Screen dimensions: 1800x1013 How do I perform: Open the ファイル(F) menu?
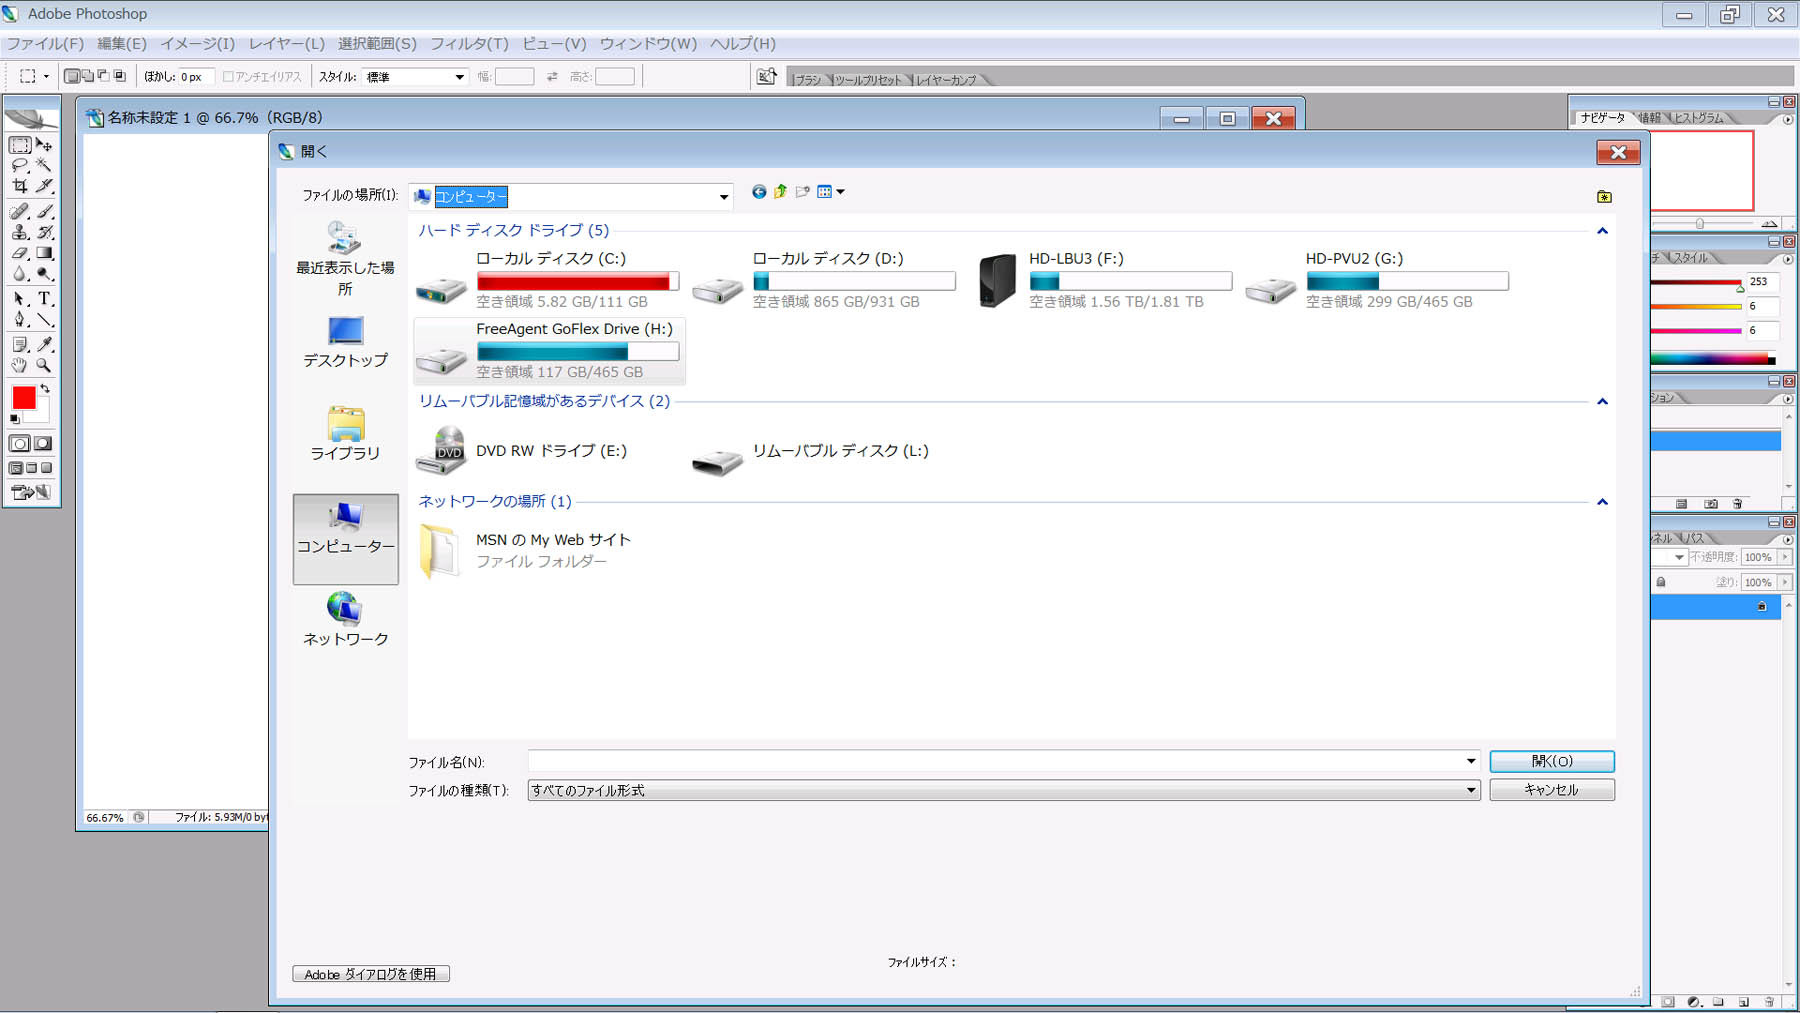click(45, 44)
